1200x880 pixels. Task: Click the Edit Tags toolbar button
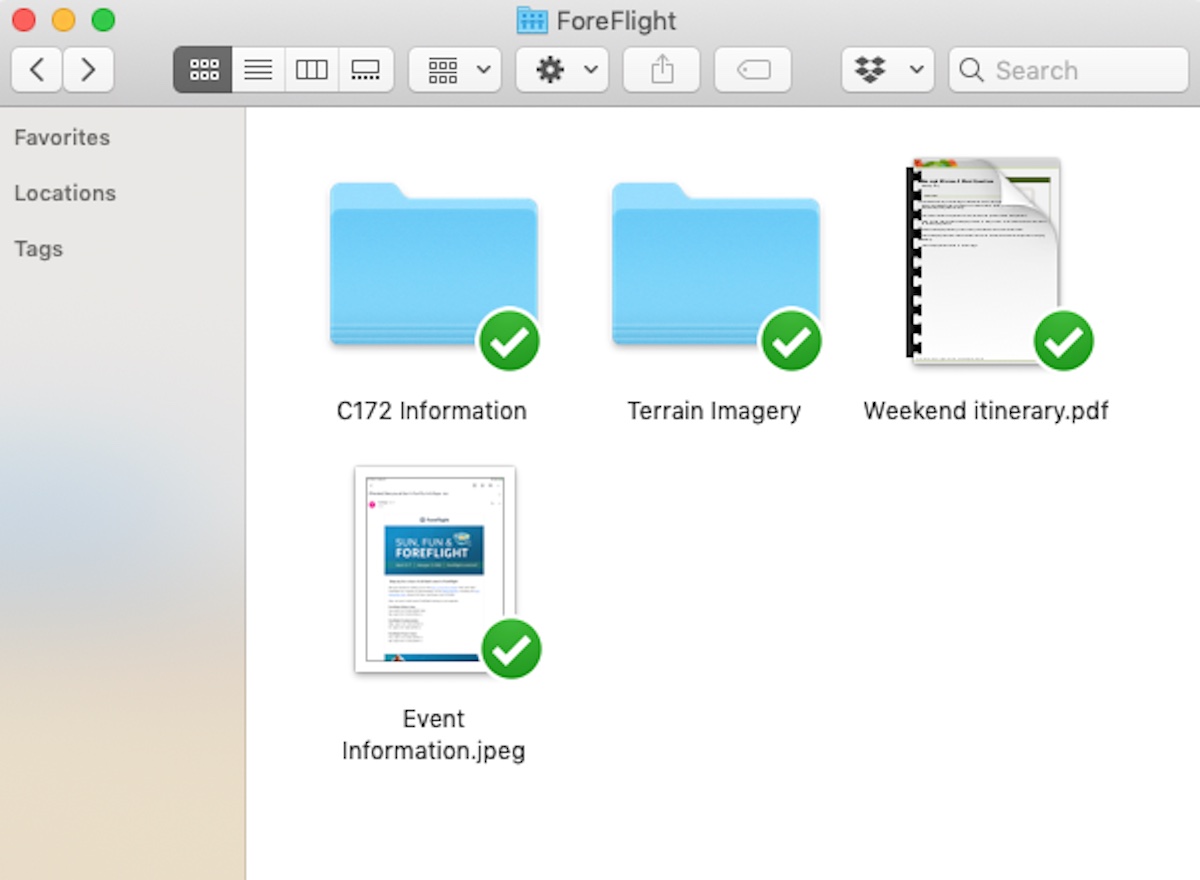pos(753,70)
